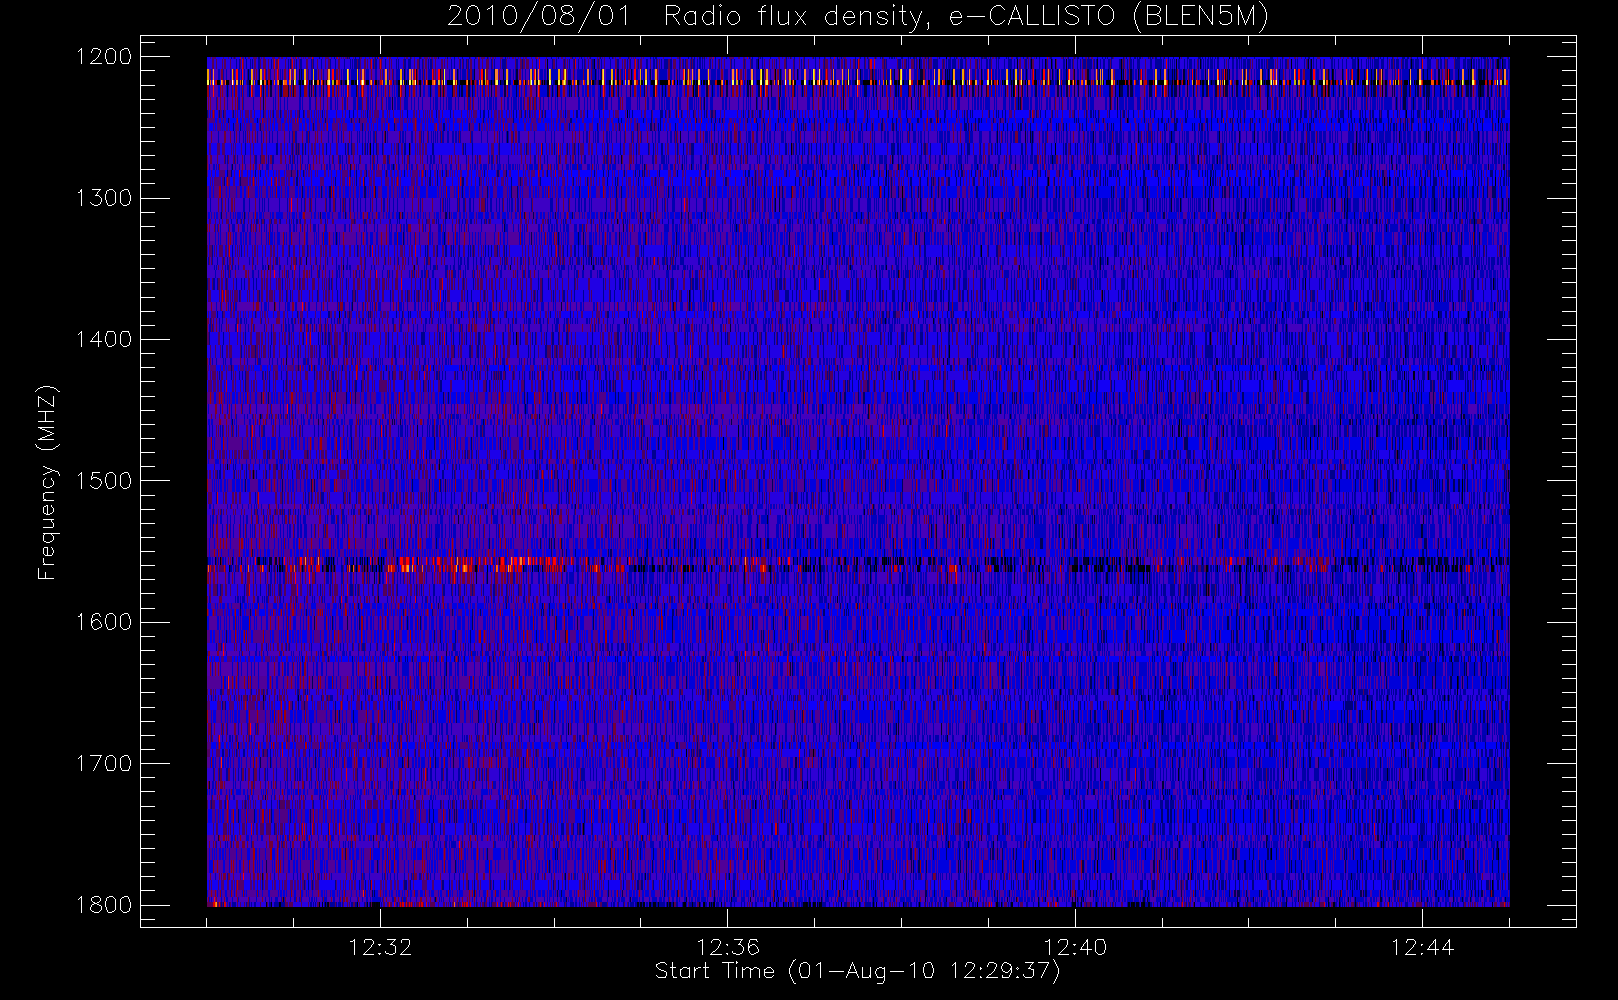
Task: Click the 'Start Time (01-Aug-10 12:29:37)' label
Action: click(x=857, y=971)
